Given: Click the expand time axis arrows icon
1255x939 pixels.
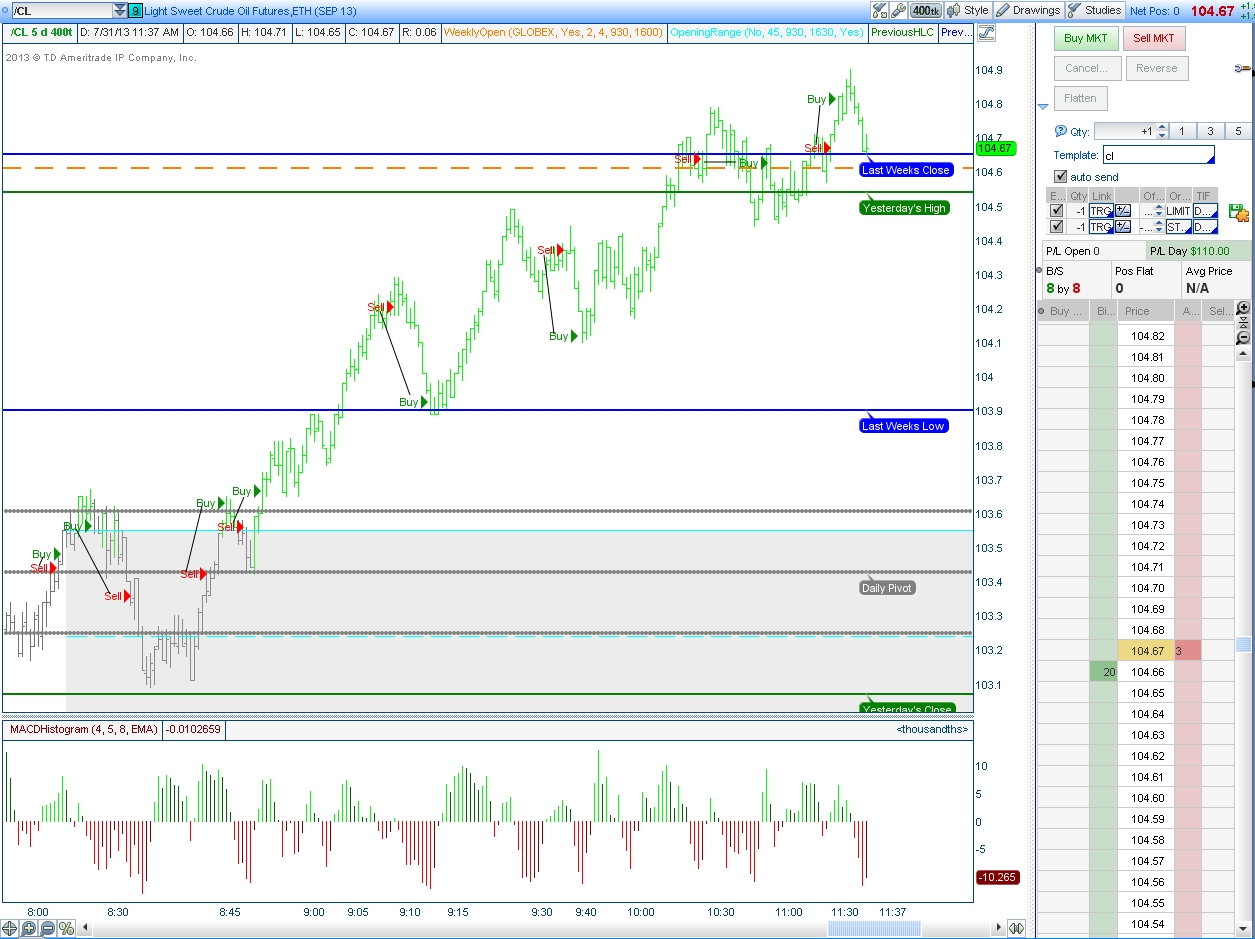Looking at the screenshot, I should point(1016,928).
